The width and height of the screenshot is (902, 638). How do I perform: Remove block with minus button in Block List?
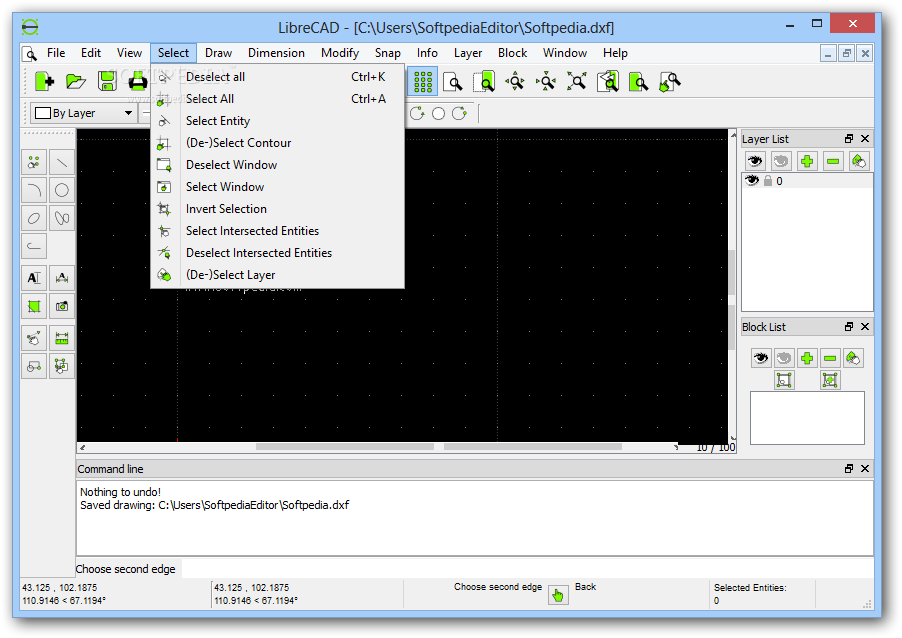click(830, 358)
